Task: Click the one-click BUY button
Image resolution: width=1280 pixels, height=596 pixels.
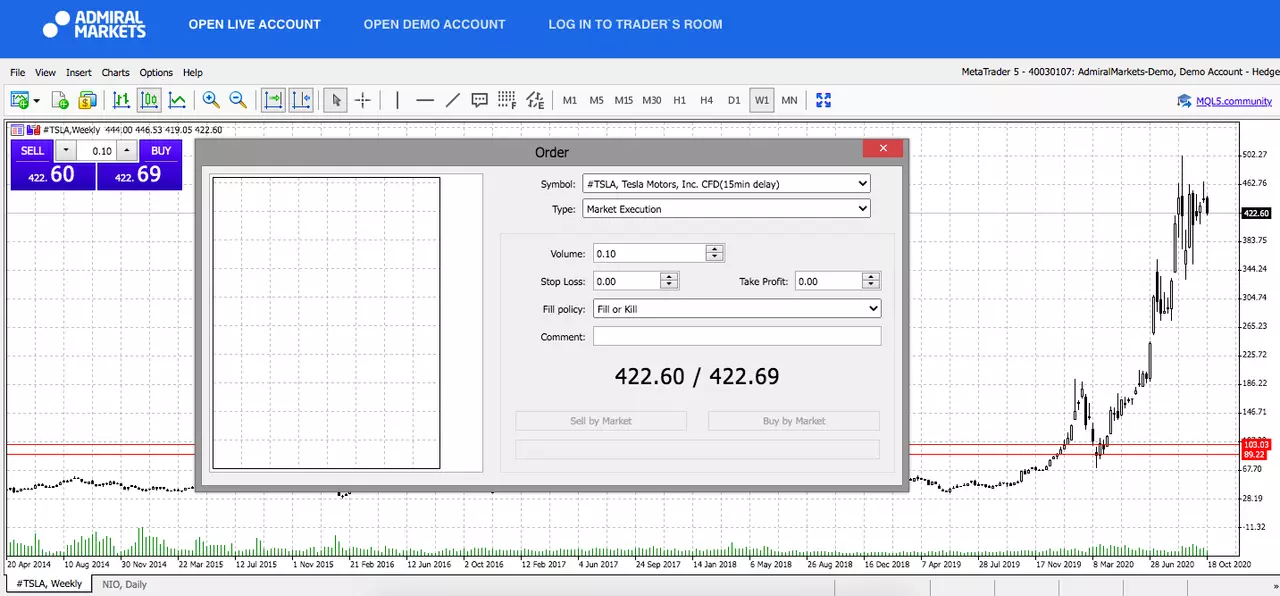Action: point(139,165)
